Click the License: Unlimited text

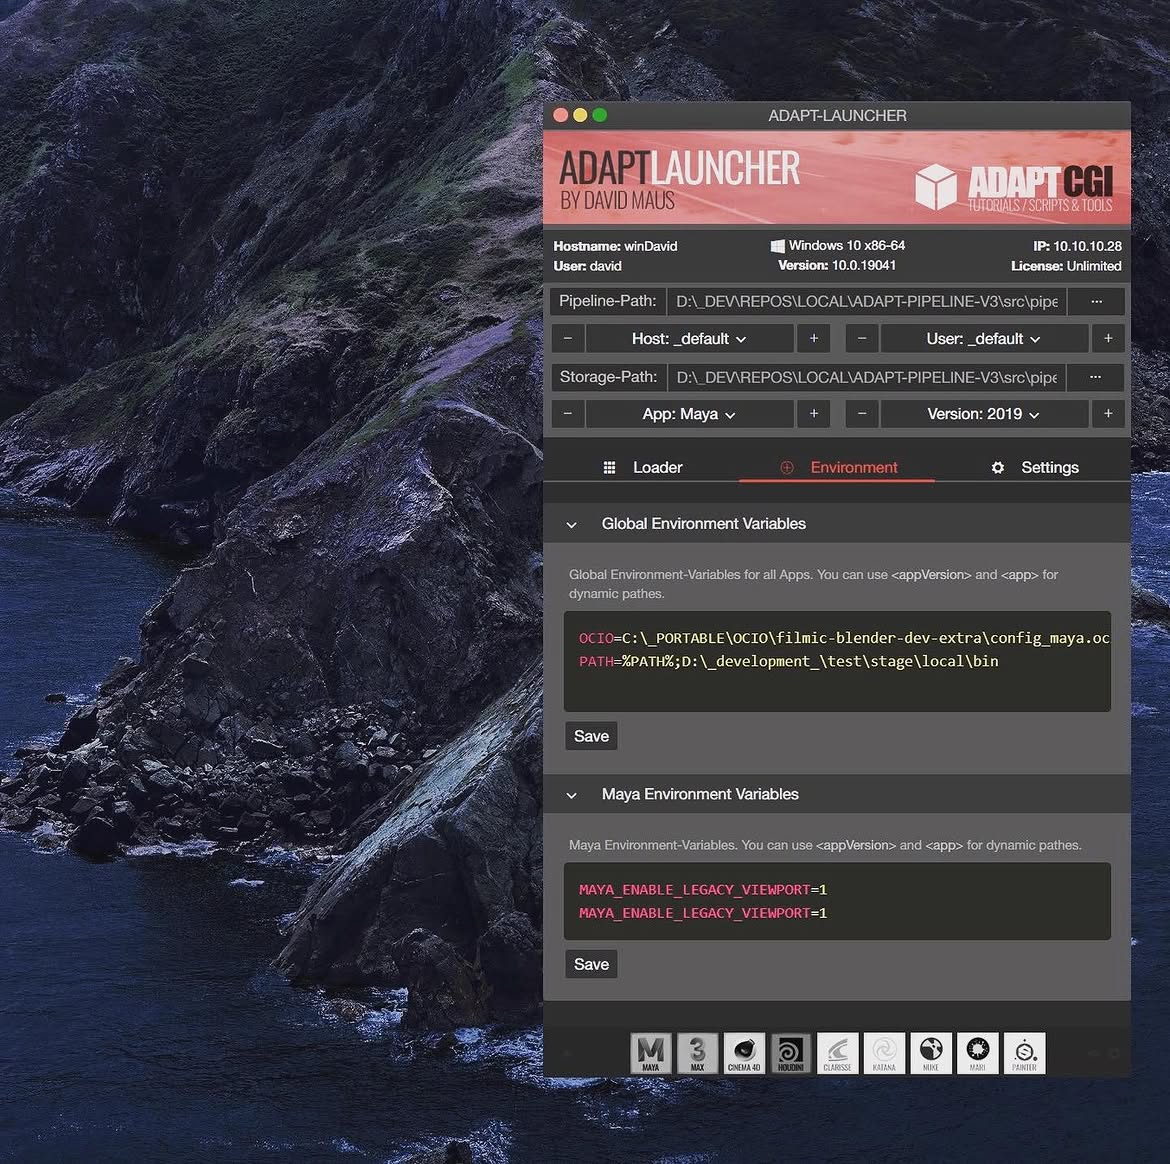coord(1066,266)
